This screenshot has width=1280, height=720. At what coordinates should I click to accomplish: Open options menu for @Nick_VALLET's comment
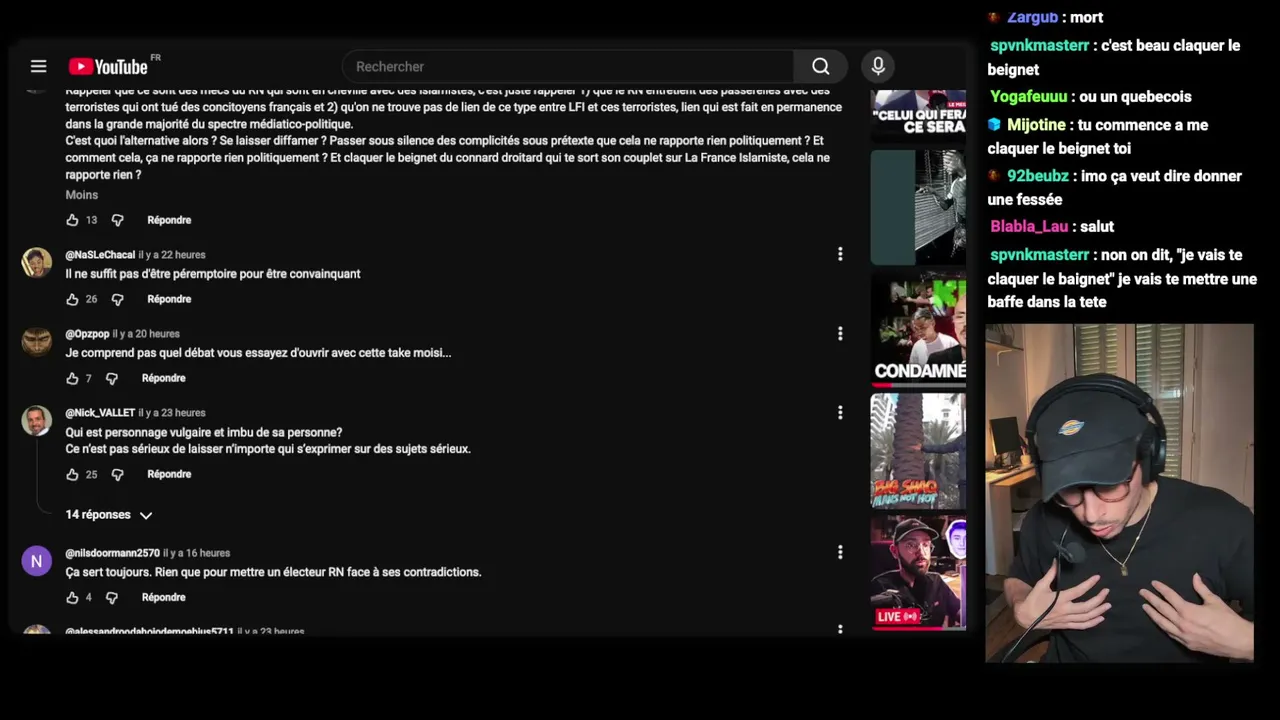[x=840, y=412]
